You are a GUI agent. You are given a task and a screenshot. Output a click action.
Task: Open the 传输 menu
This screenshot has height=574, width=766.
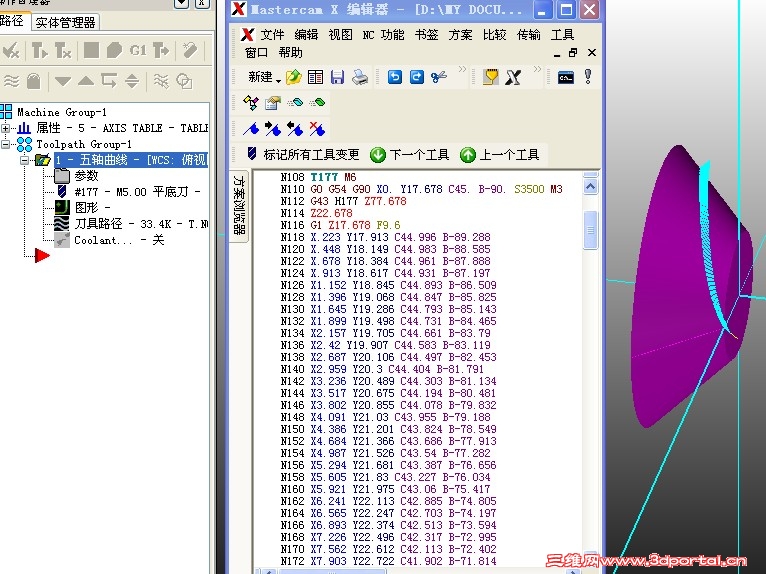click(x=529, y=35)
